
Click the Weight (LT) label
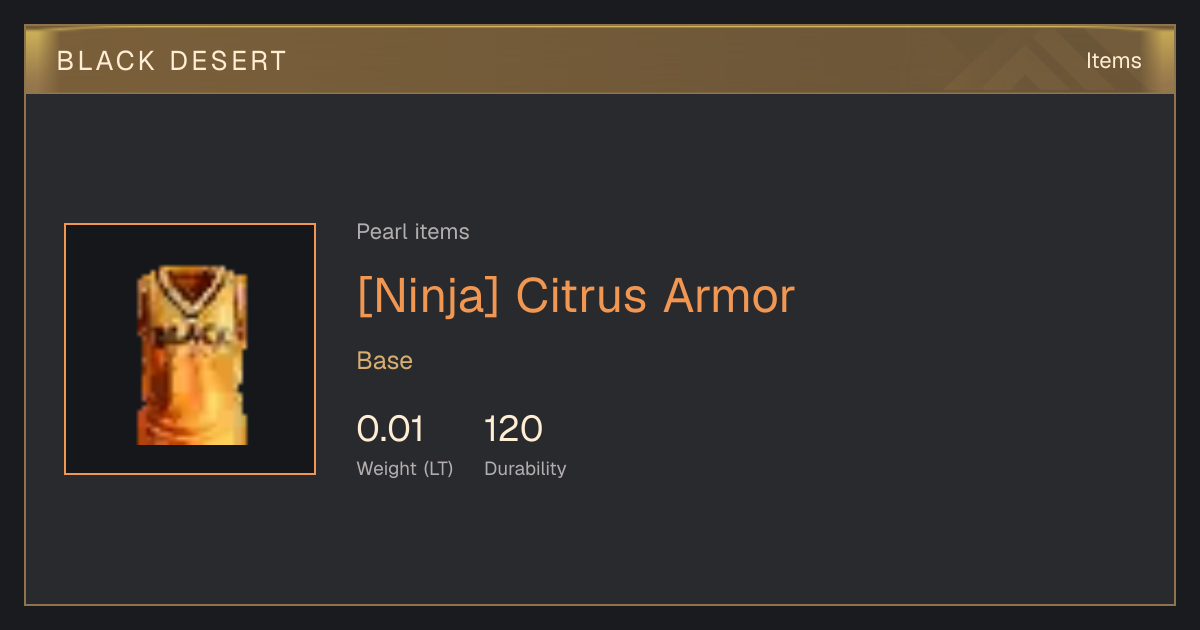405,468
